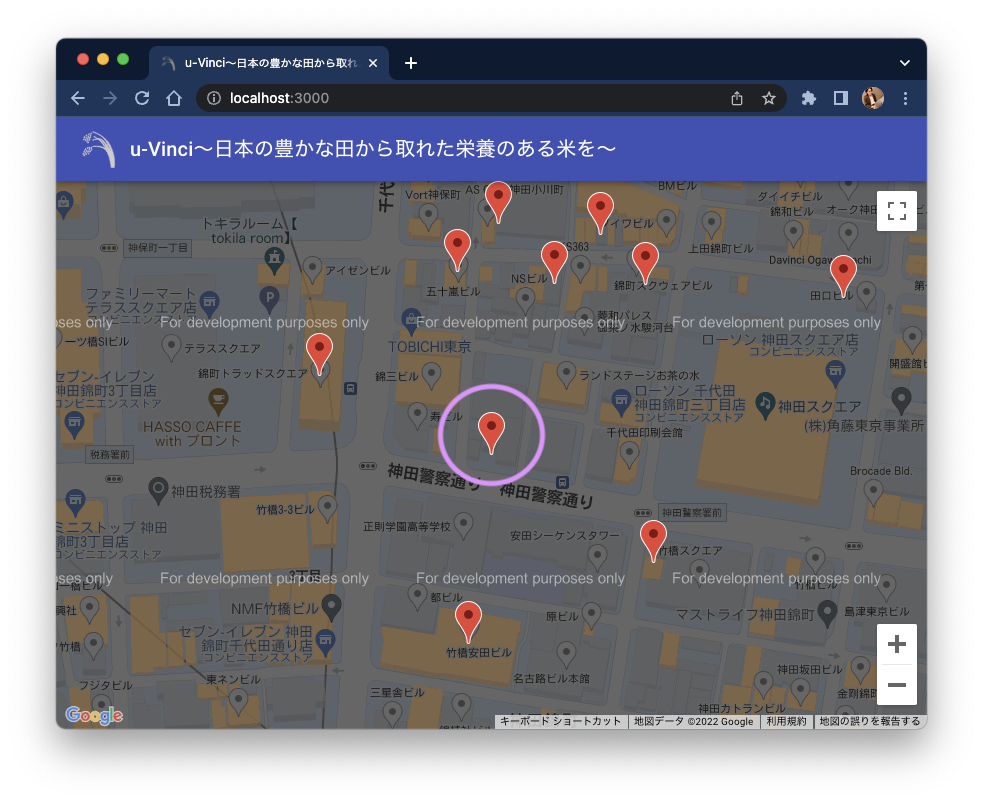Zoom out of the map
Image resolution: width=983 pixels, height=803 pixels.
point(896,685)
